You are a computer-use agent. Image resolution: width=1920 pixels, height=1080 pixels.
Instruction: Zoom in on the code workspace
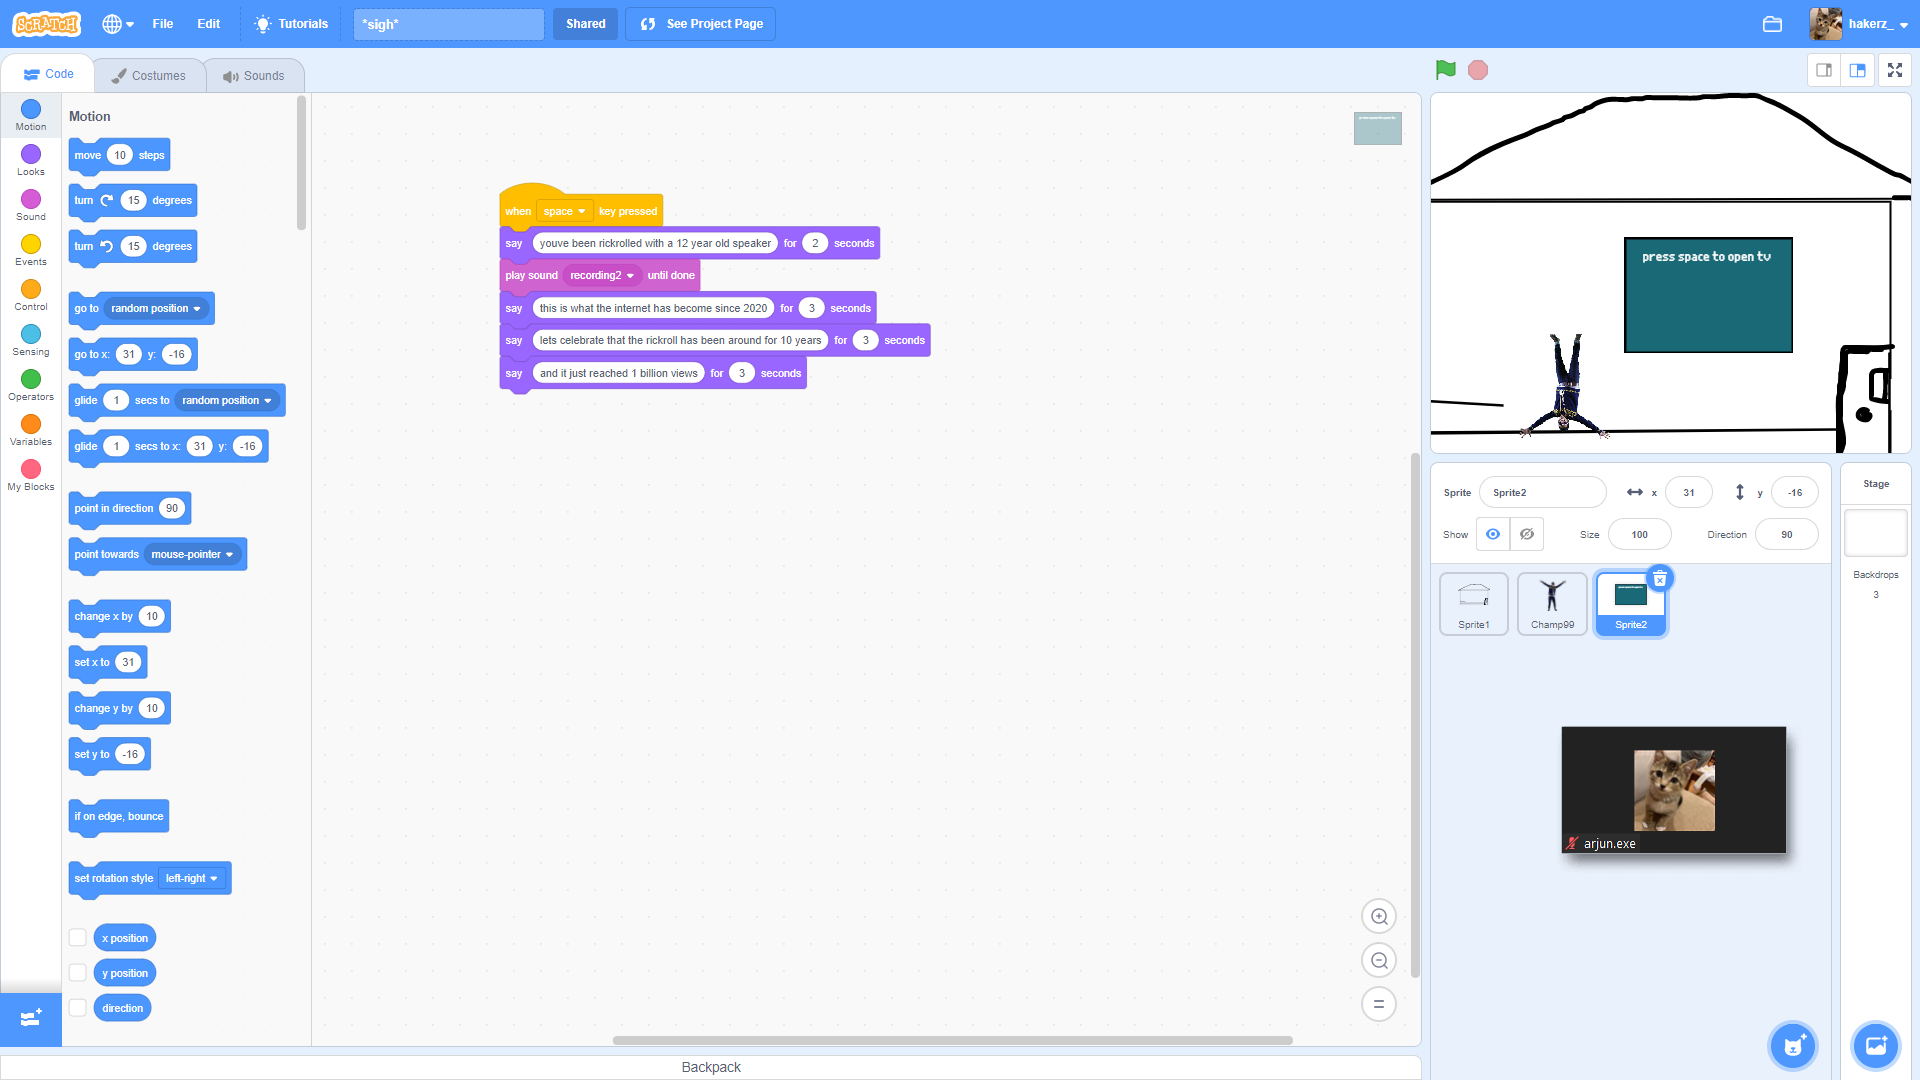coord(1379,916)
